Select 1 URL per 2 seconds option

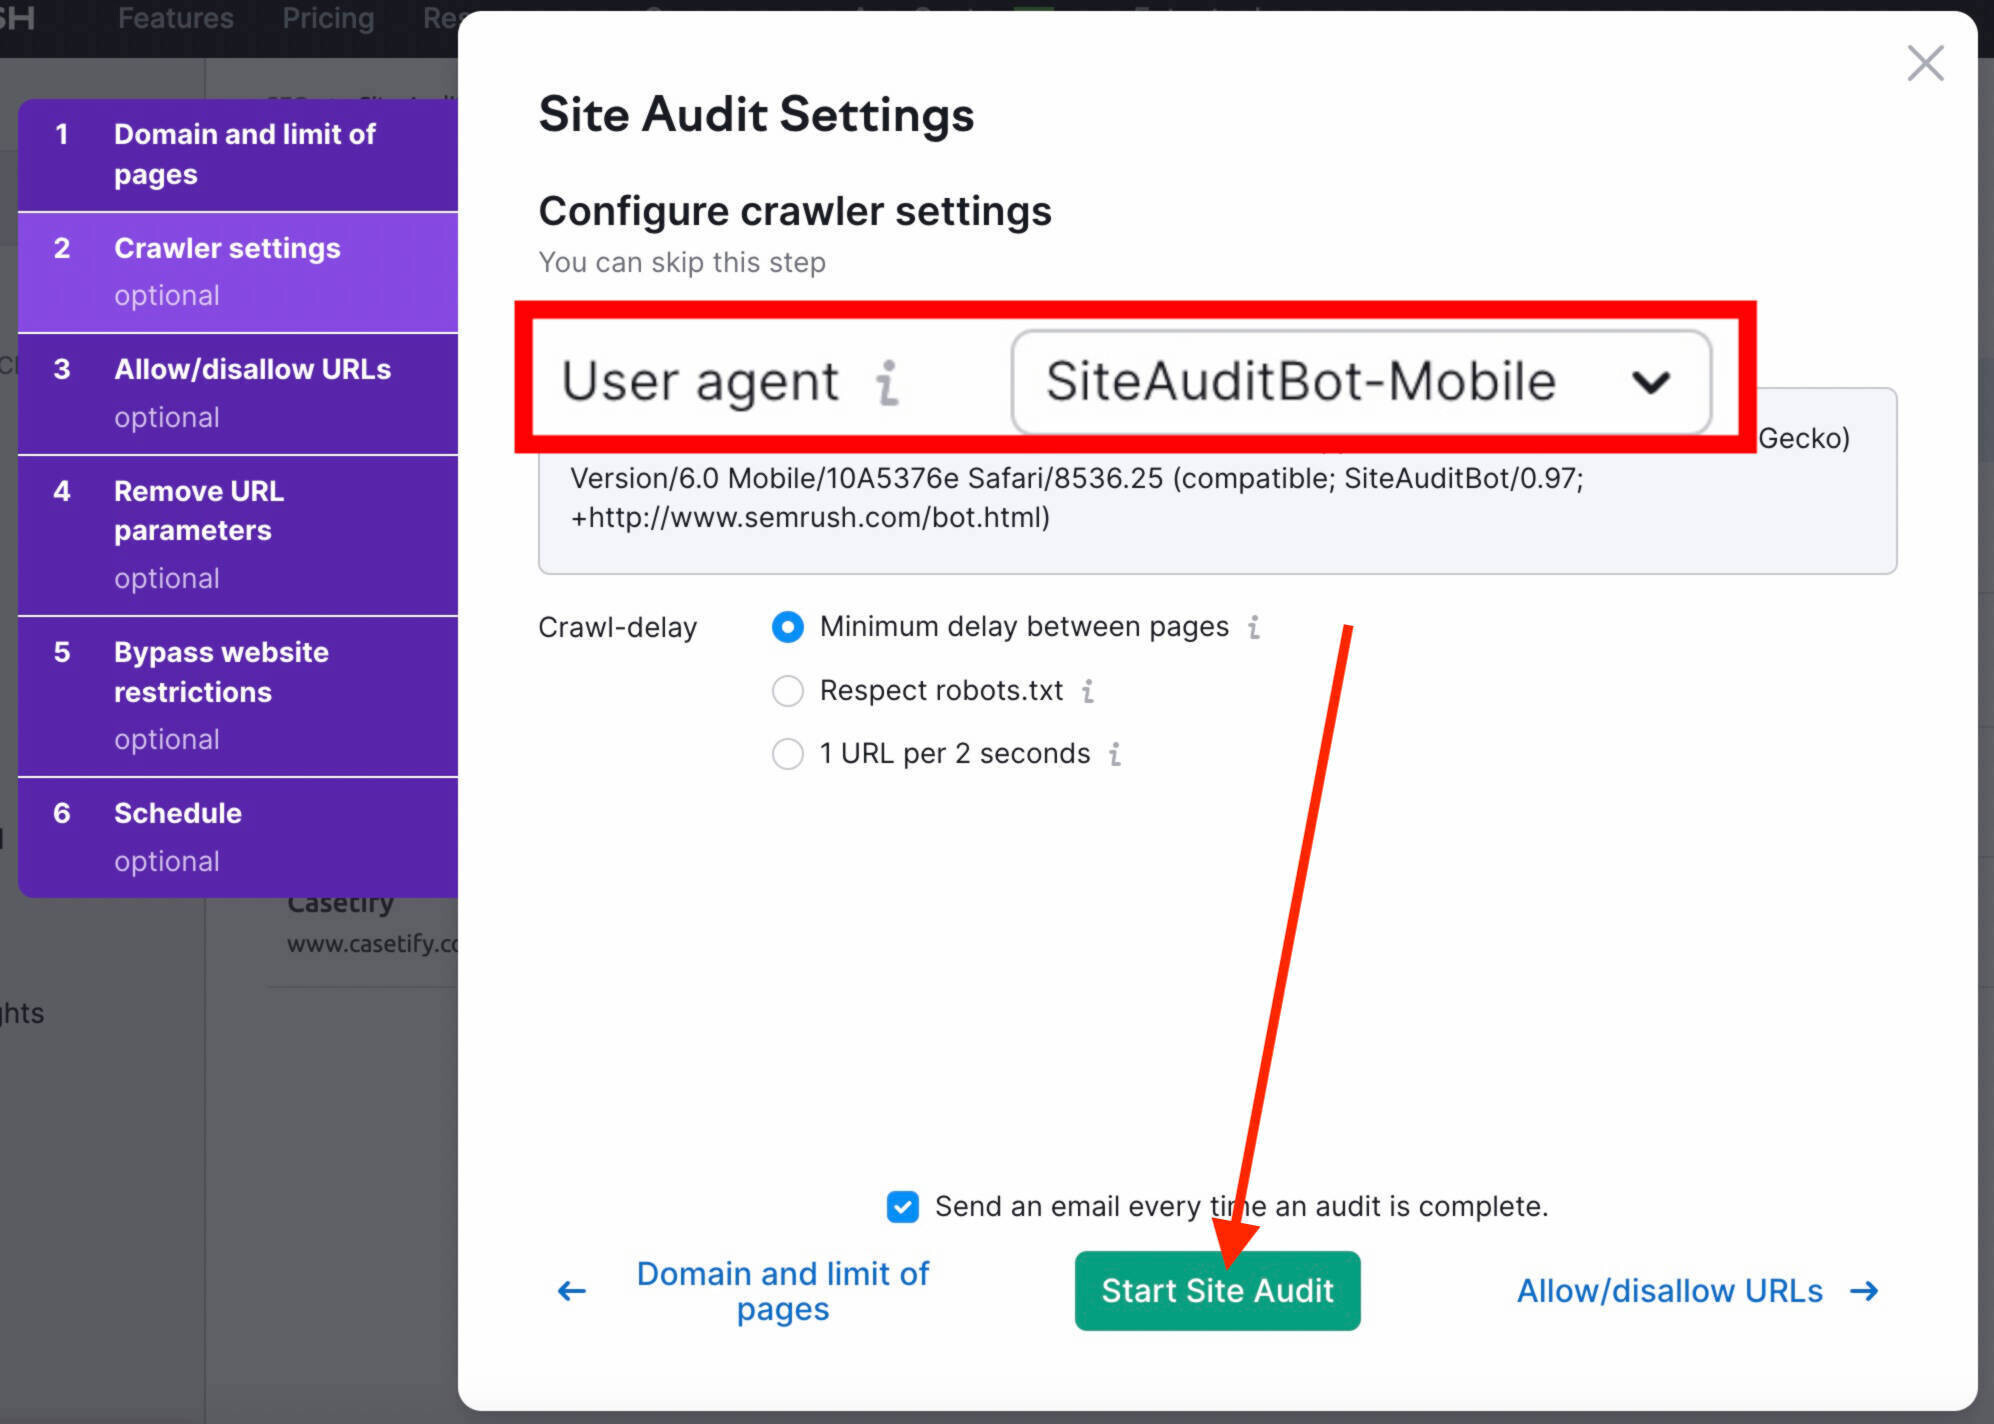coord(788,754)
